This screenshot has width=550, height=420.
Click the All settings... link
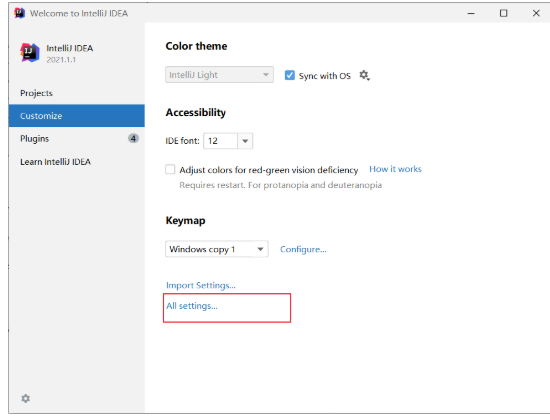(x=192, y=306)
